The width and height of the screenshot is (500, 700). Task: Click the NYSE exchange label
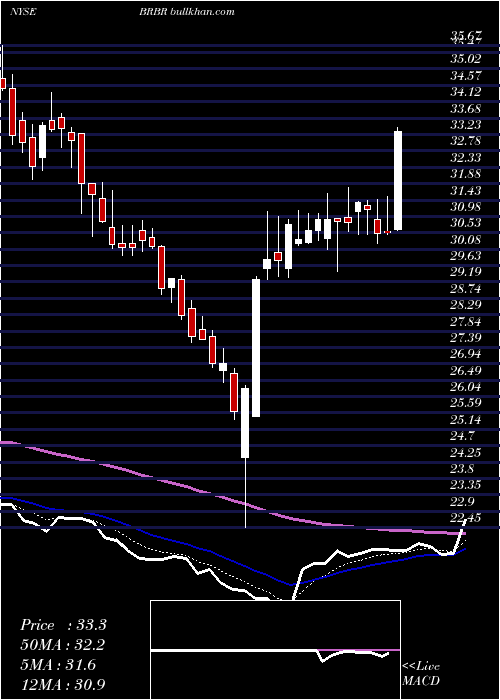23,12
